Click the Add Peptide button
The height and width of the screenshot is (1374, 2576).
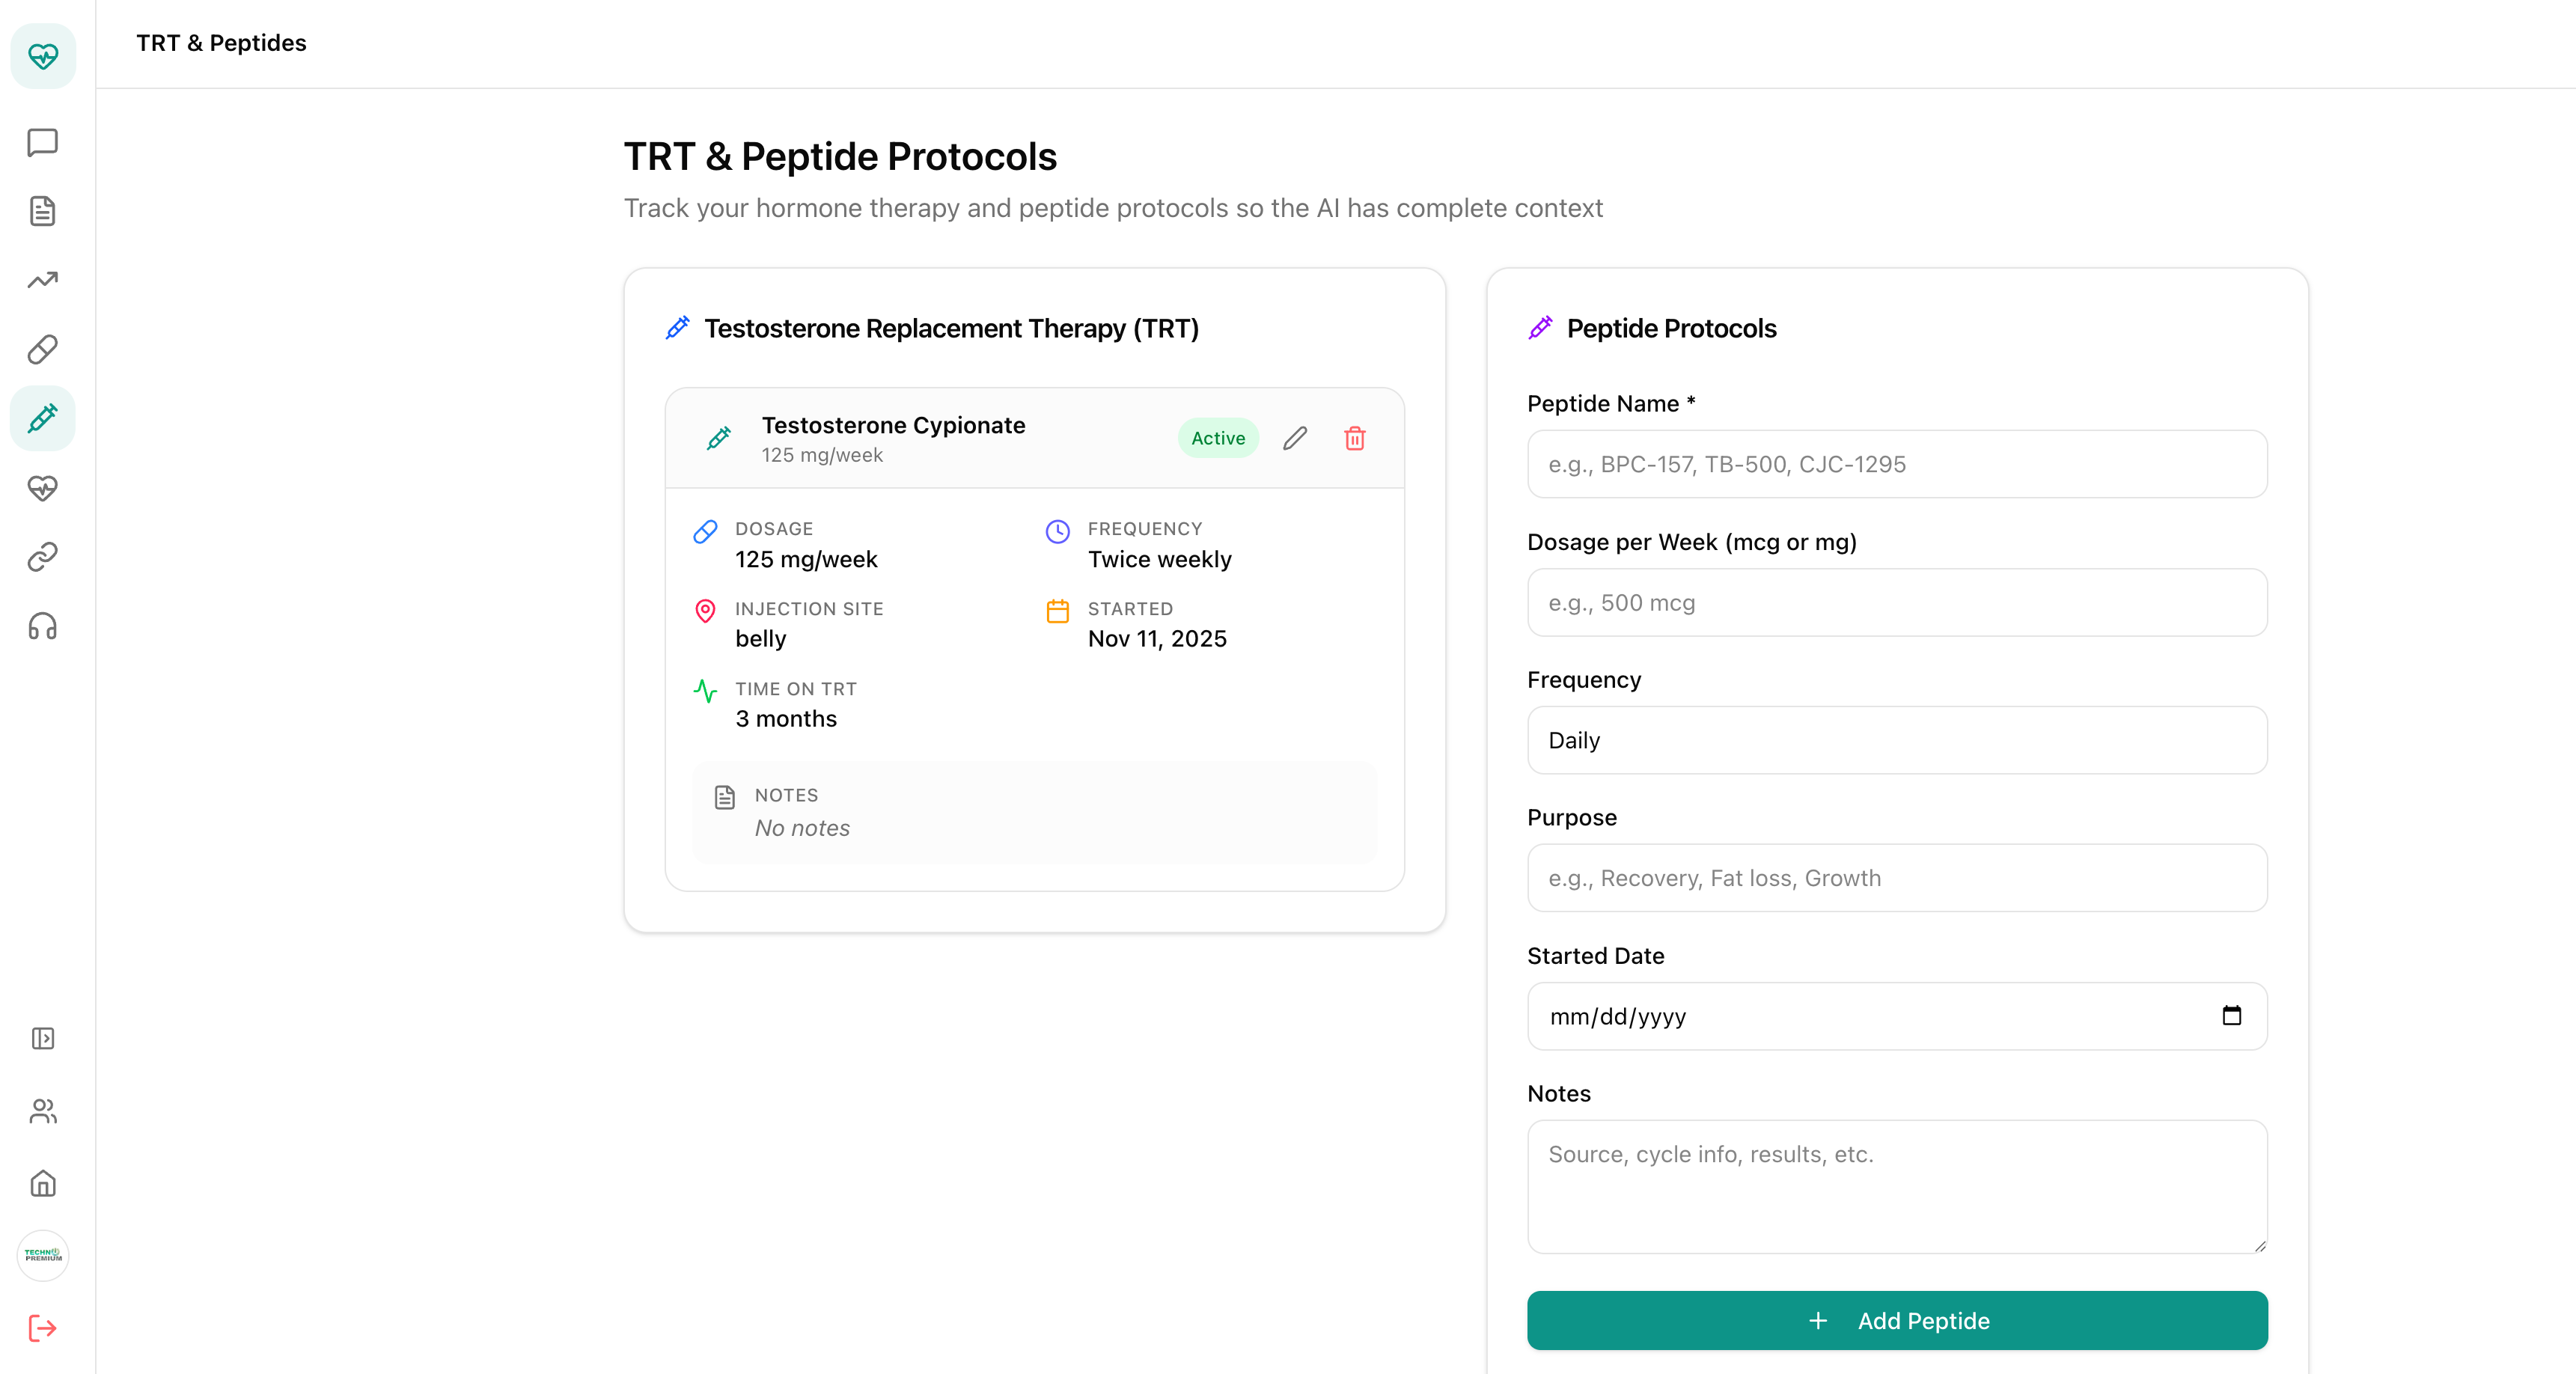[x=1896, y=1320]
